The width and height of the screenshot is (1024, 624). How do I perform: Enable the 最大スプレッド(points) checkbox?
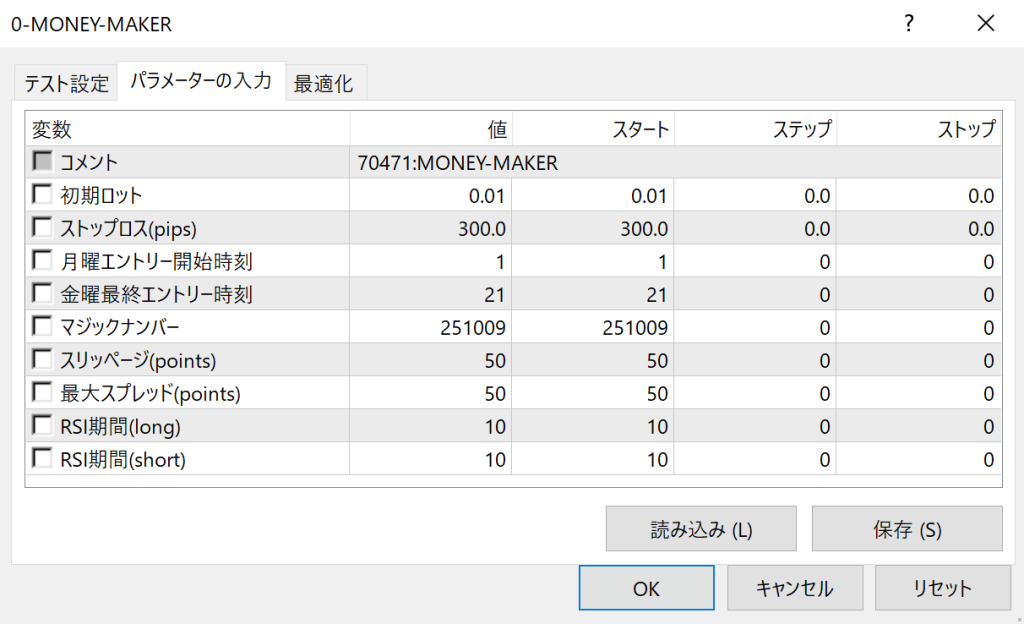click(x=42, y=392)
